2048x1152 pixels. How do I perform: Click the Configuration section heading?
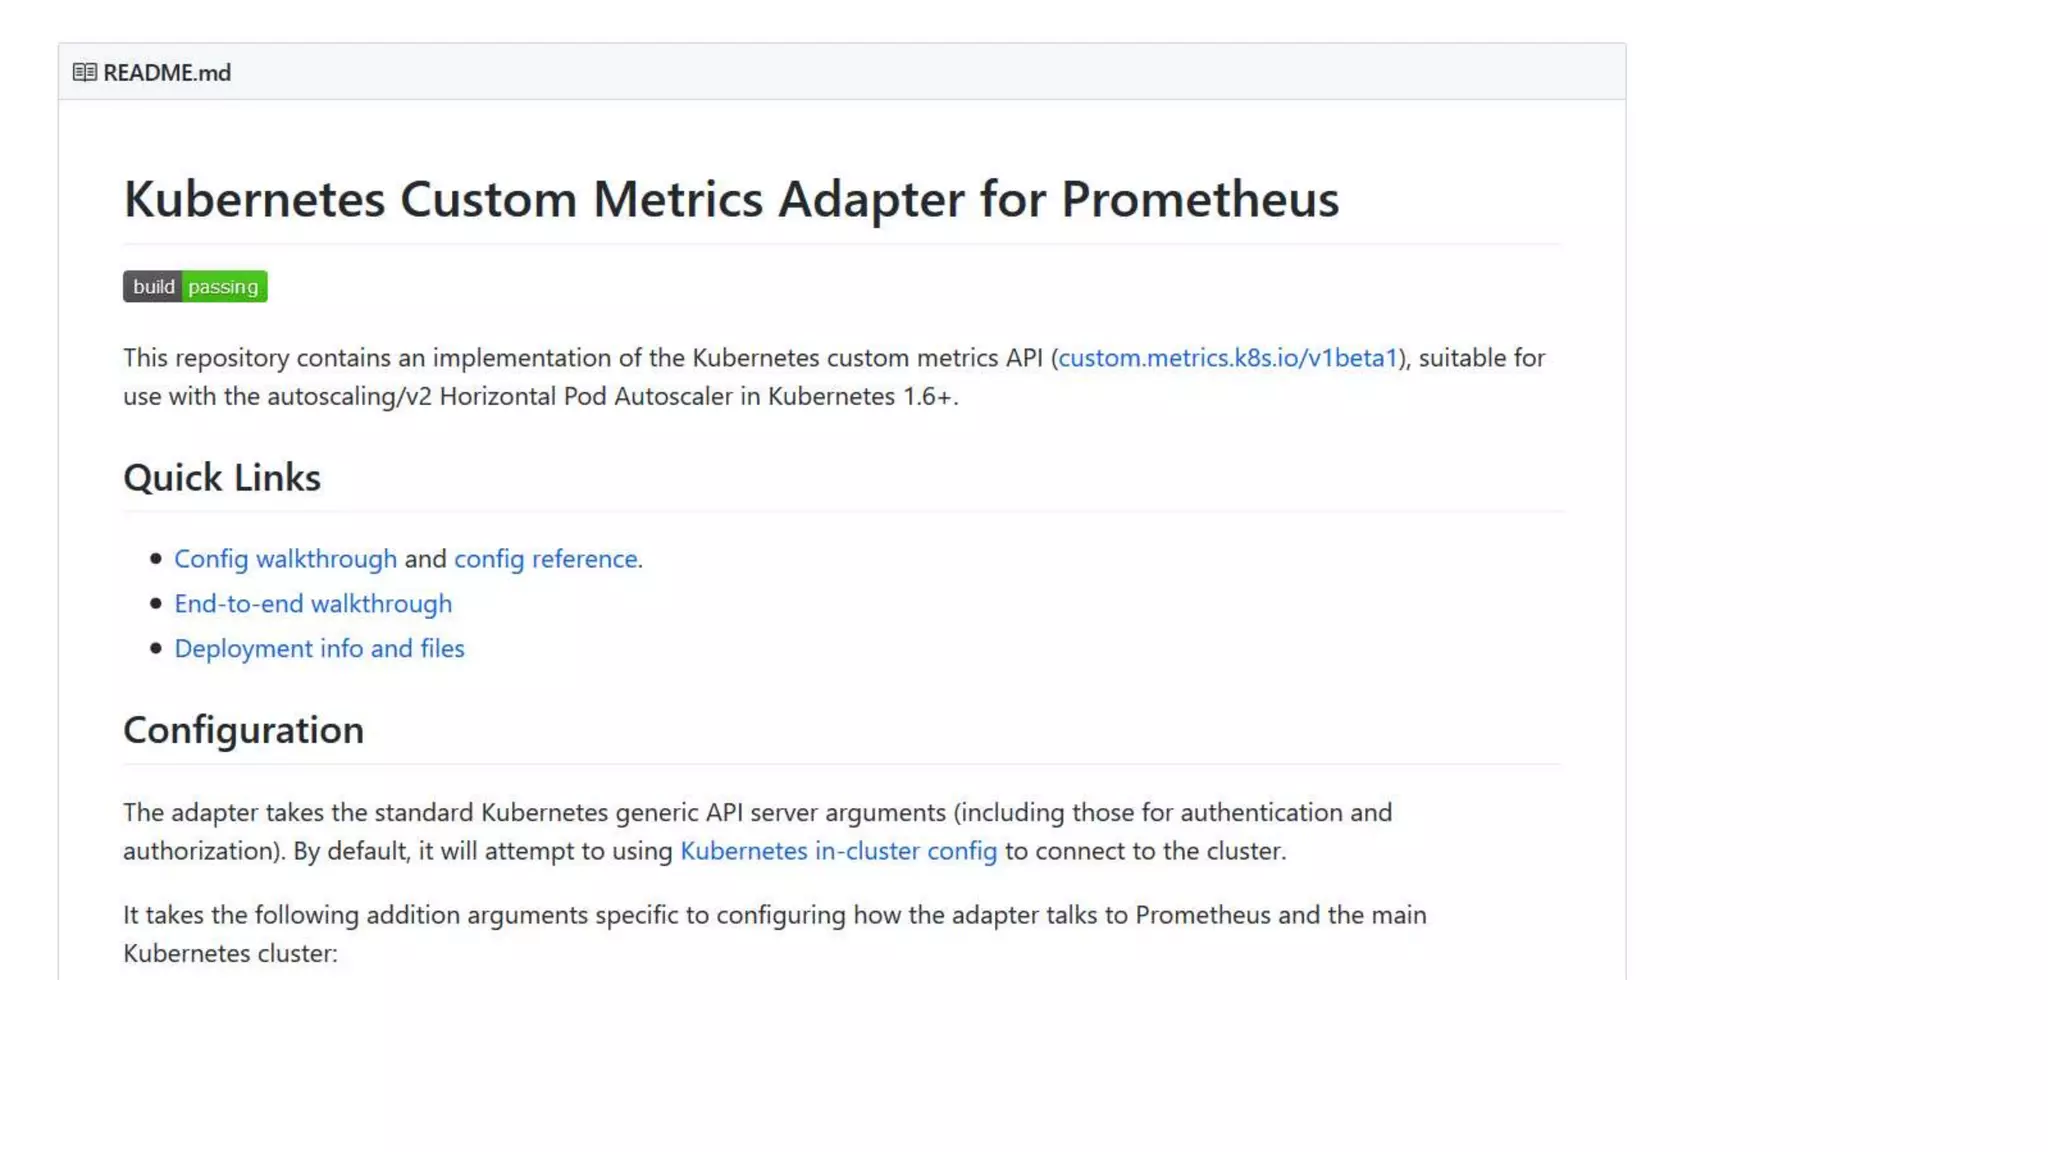pyautogui.click(x=243, y=730)
